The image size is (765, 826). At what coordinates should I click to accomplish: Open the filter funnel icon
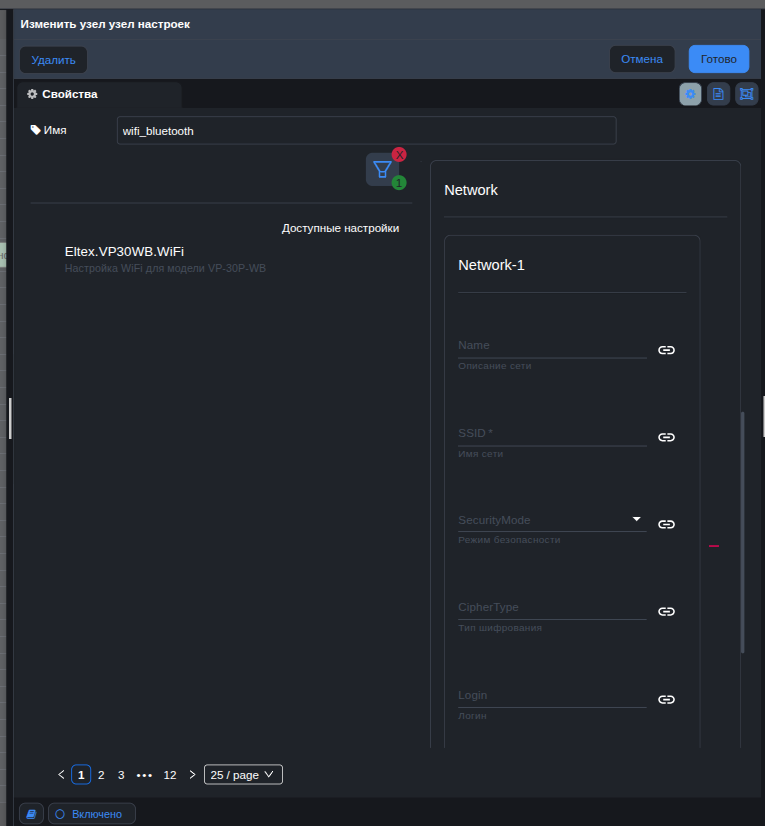coord(381,169)
